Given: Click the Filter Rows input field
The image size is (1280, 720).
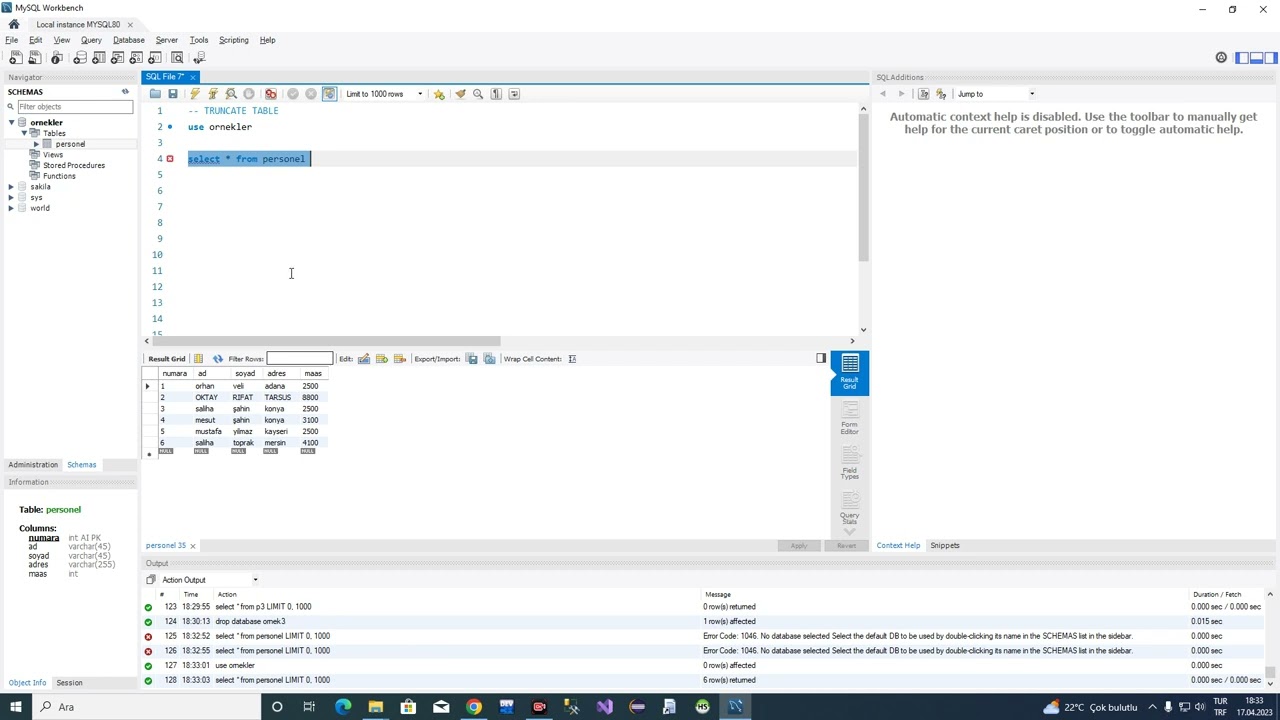Looking at the screenshot, I should (300, 359).
